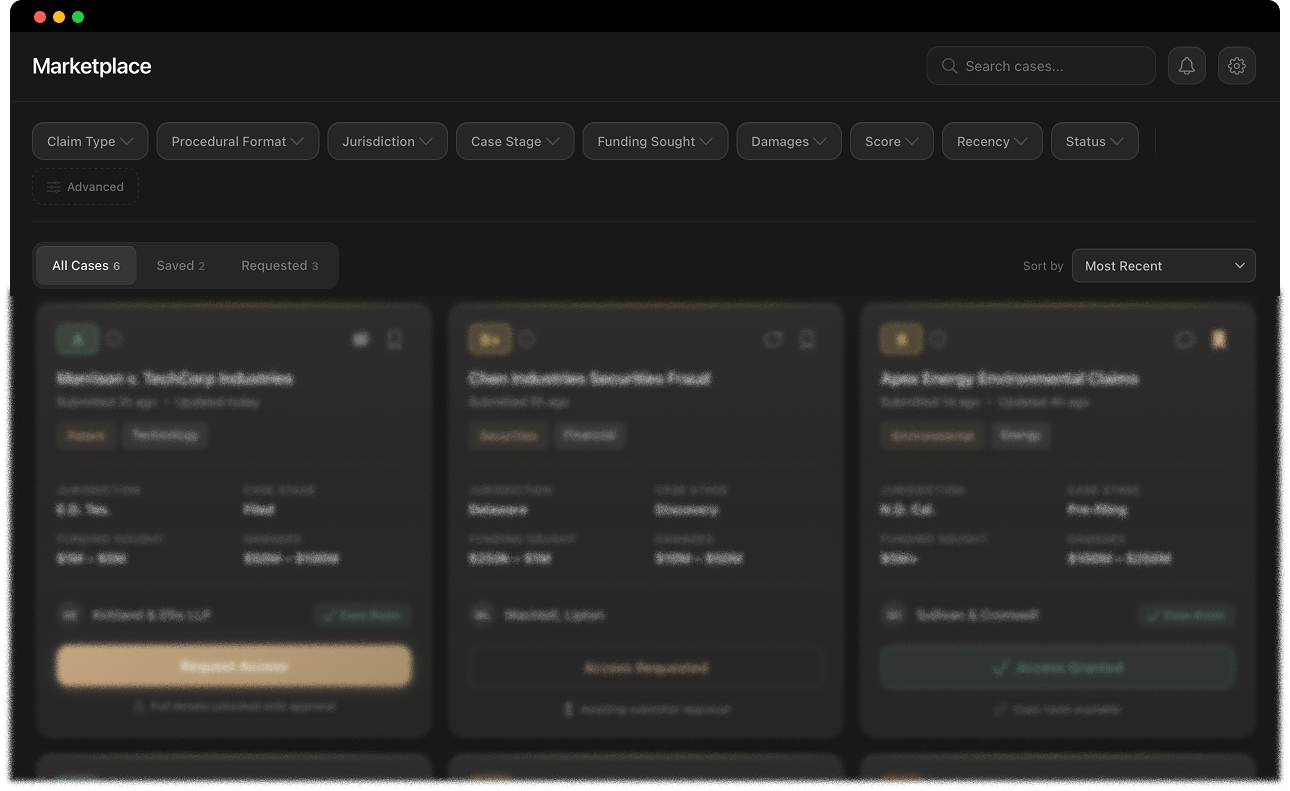
Task: Open the Procedural Format dropdown
Action: point(237,141)
